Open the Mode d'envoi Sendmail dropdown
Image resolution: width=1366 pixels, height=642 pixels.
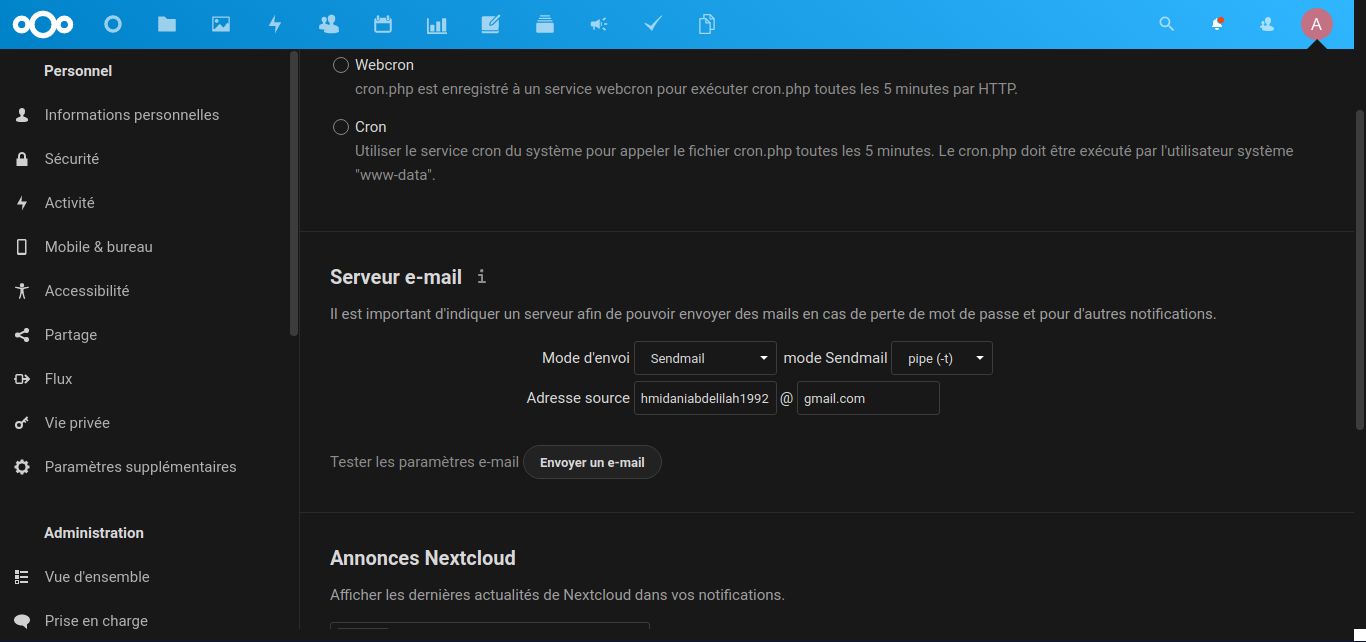(705, 358)
